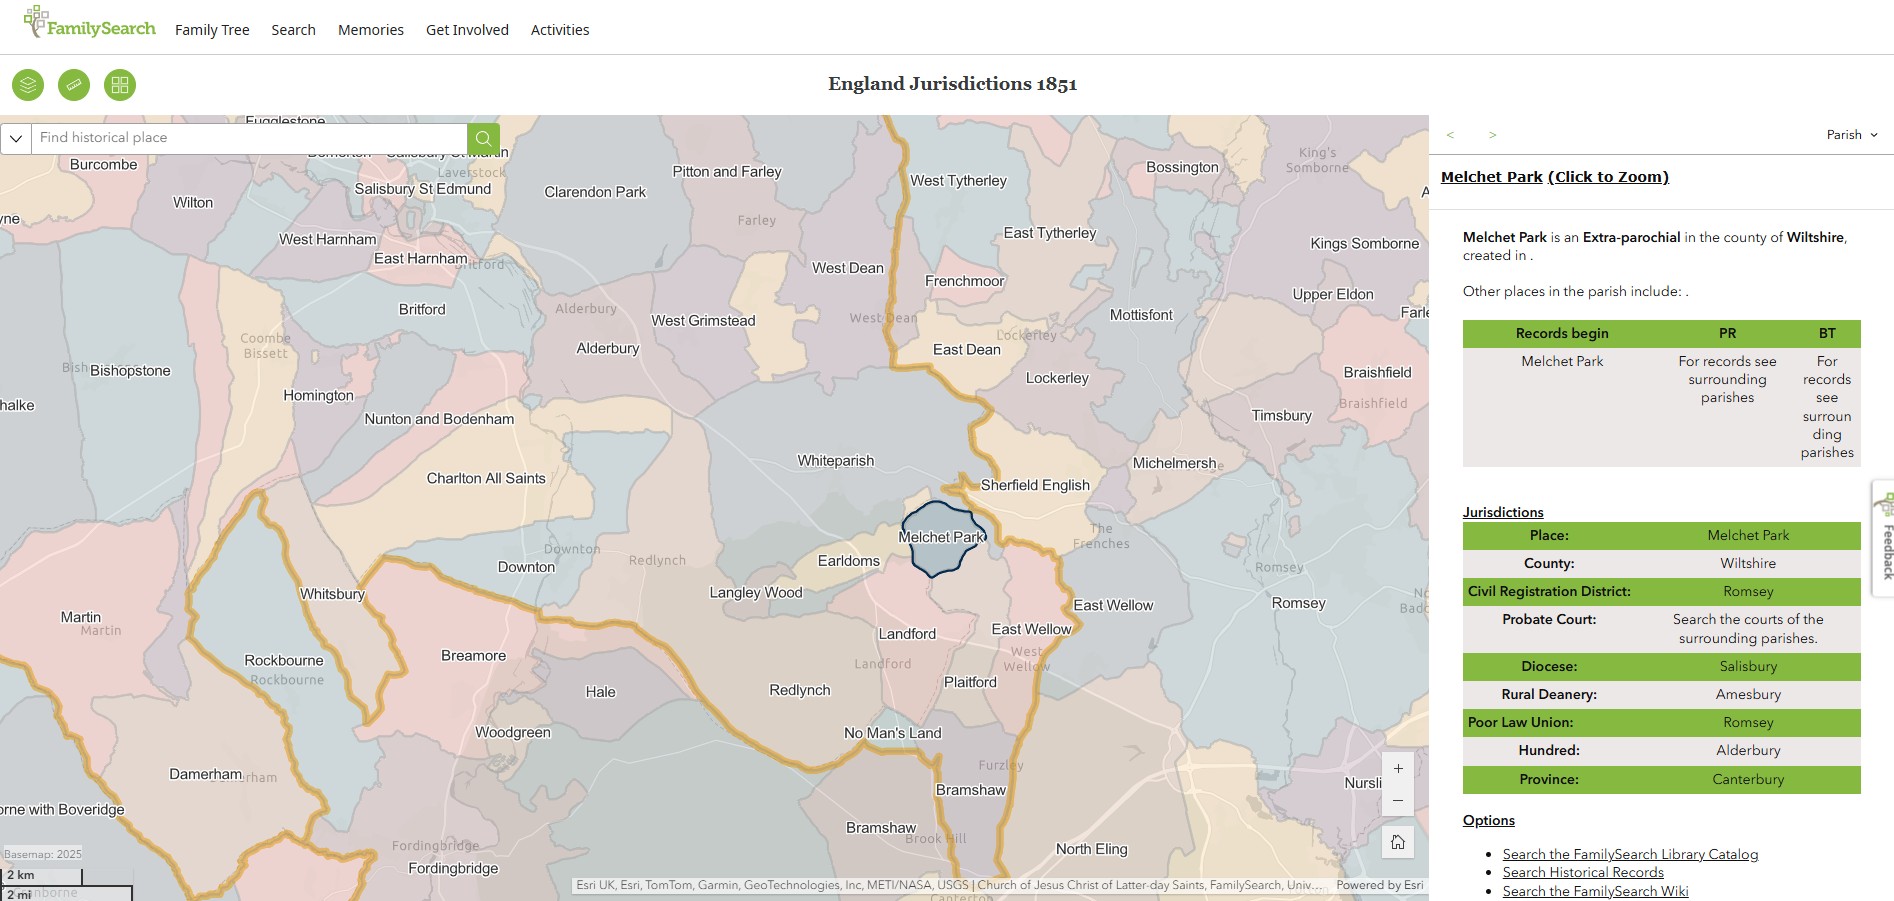
Task: Zoom in on the map
Action: click(1397, 768)
